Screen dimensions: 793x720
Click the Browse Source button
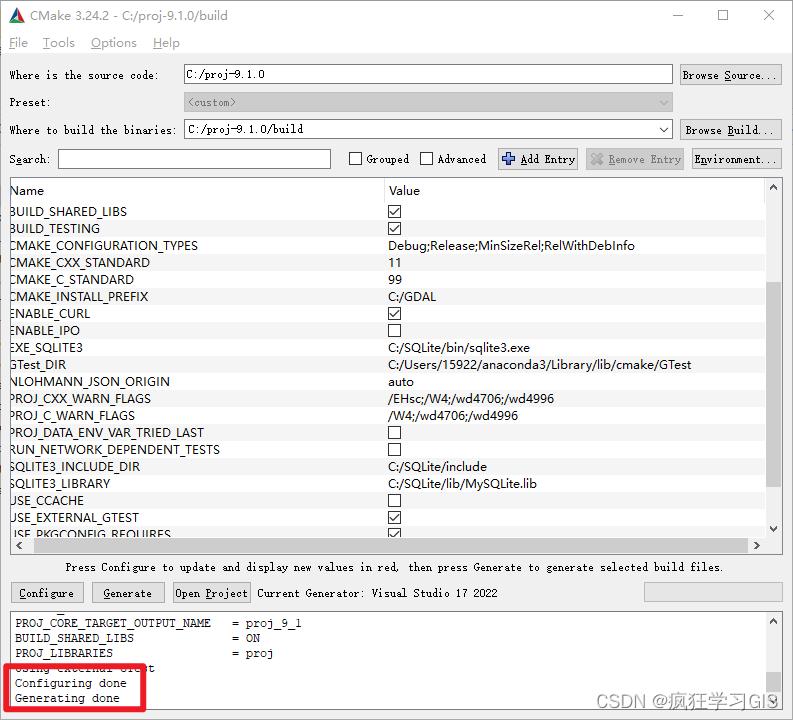[x=730, y=75]
